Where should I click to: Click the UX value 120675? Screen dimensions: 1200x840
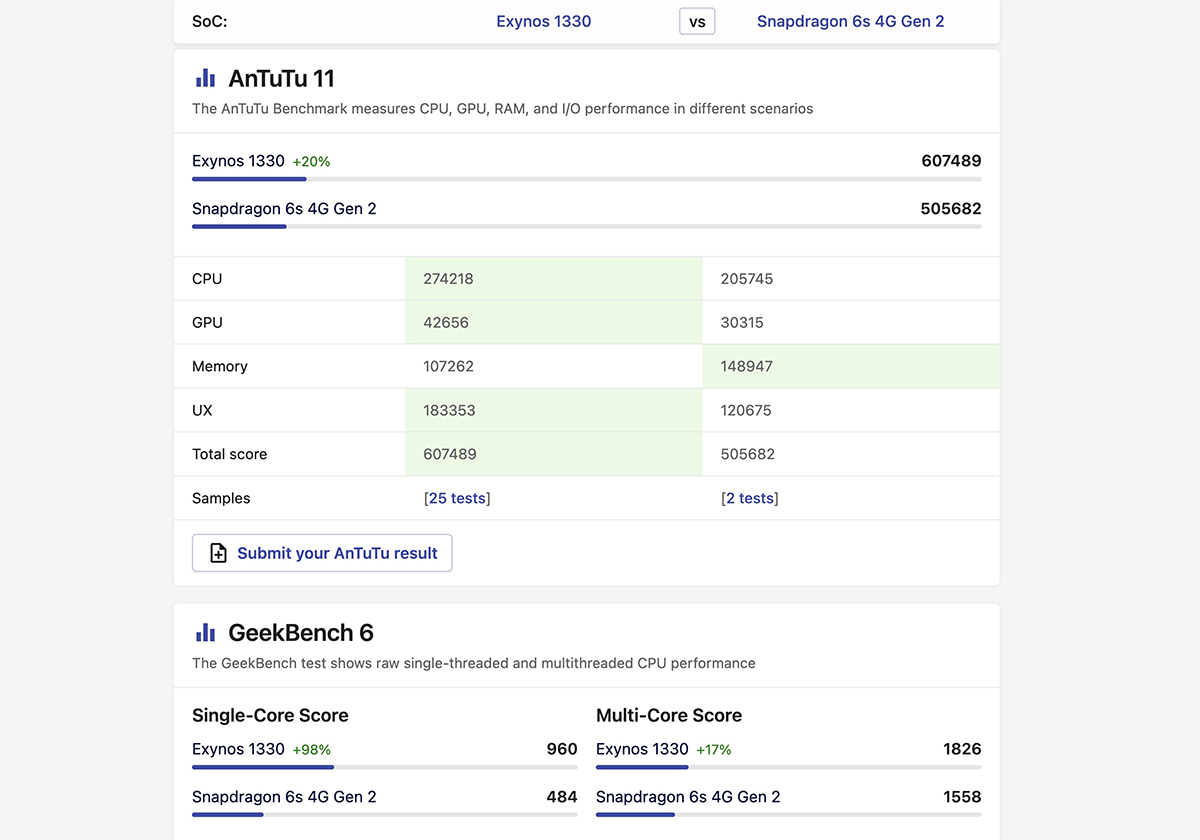746,411
